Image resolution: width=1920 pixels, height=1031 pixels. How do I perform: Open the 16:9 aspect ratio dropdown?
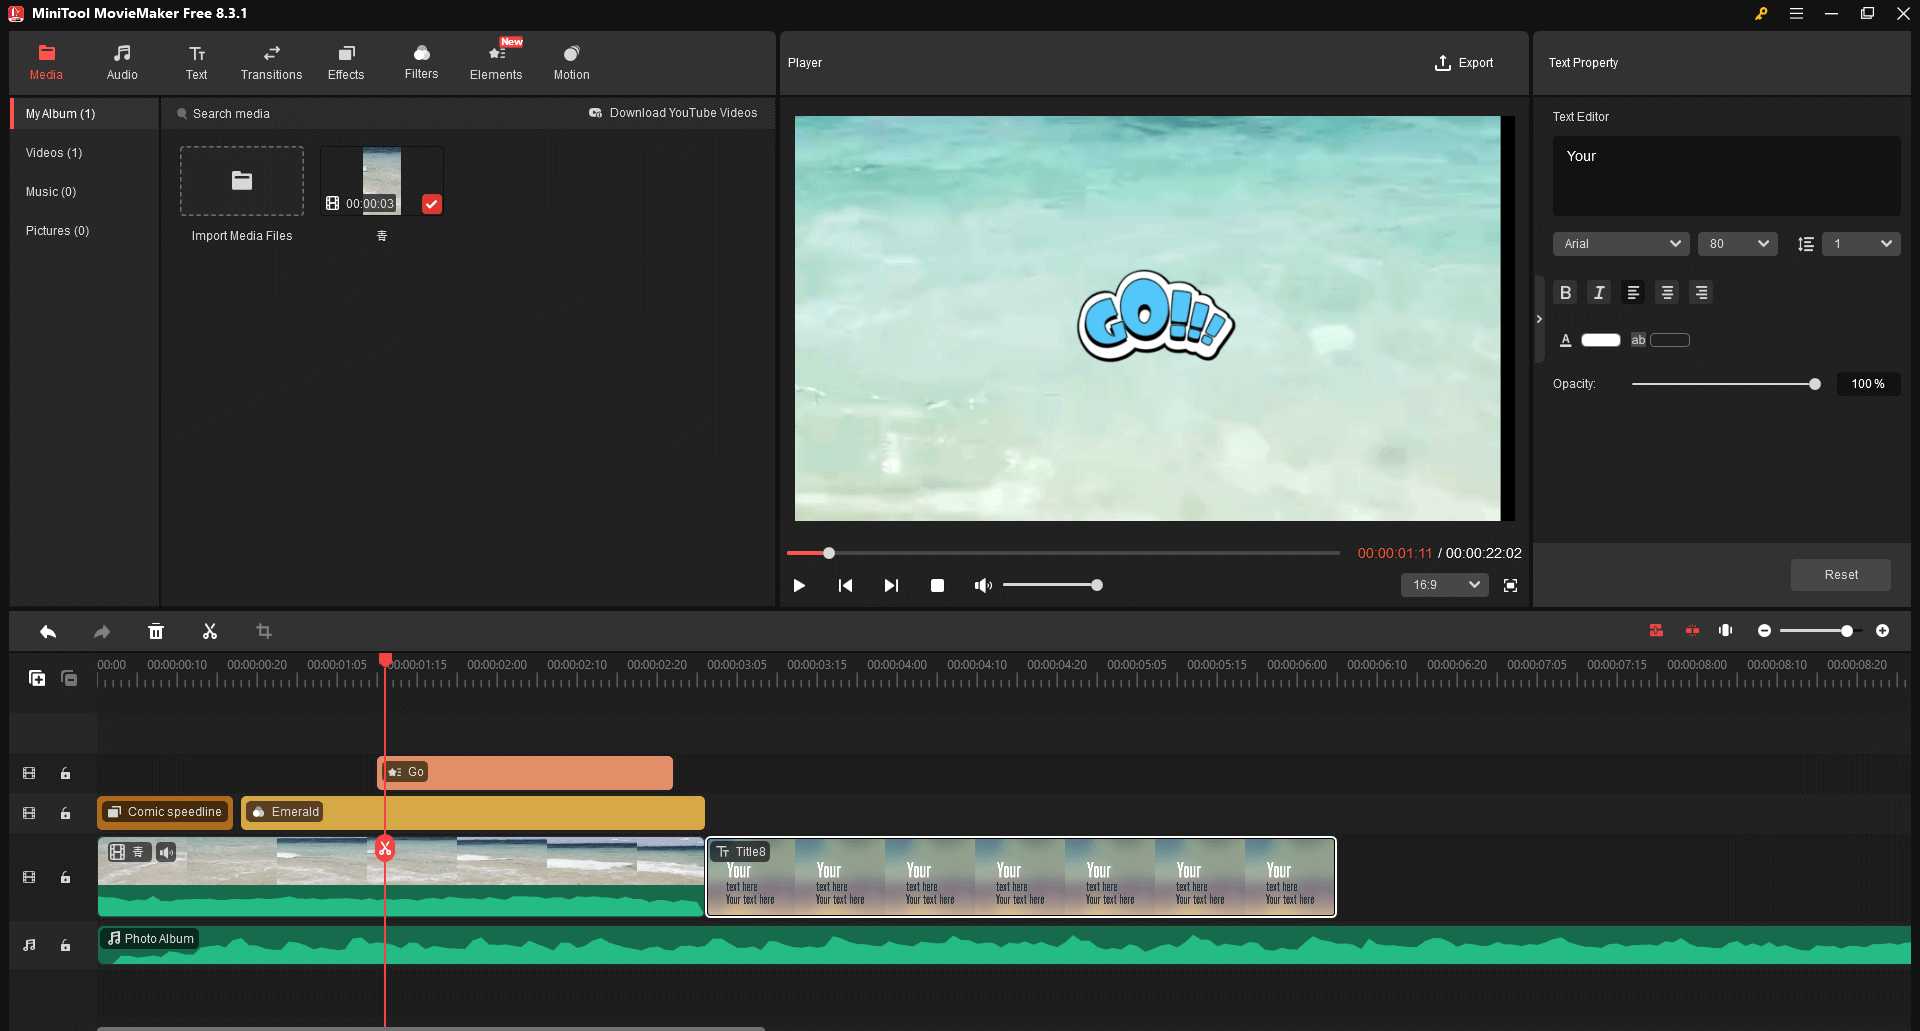pos(1444,585)
